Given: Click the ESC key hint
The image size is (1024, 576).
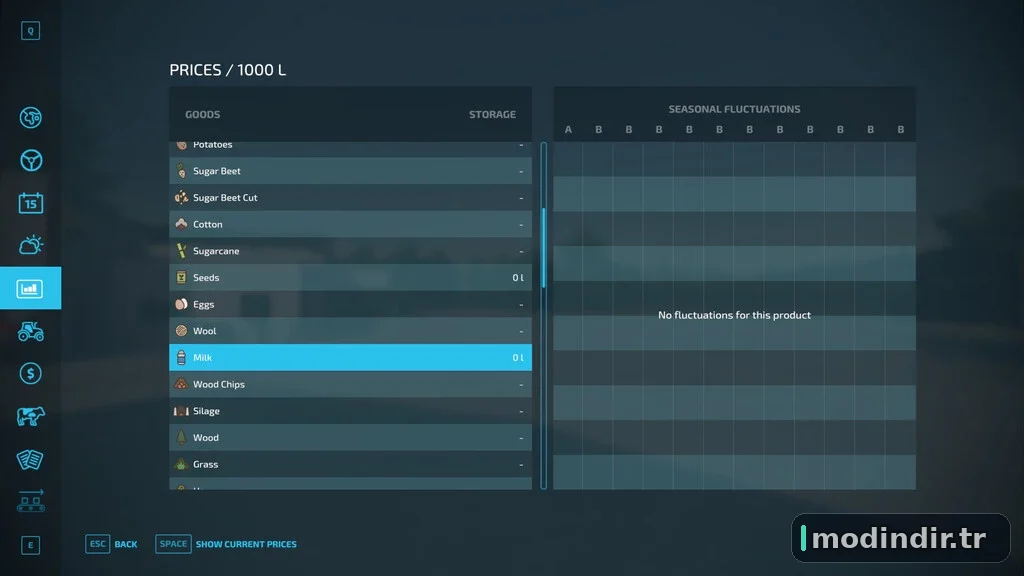Looking at the screenshot, I should point(97,544).
